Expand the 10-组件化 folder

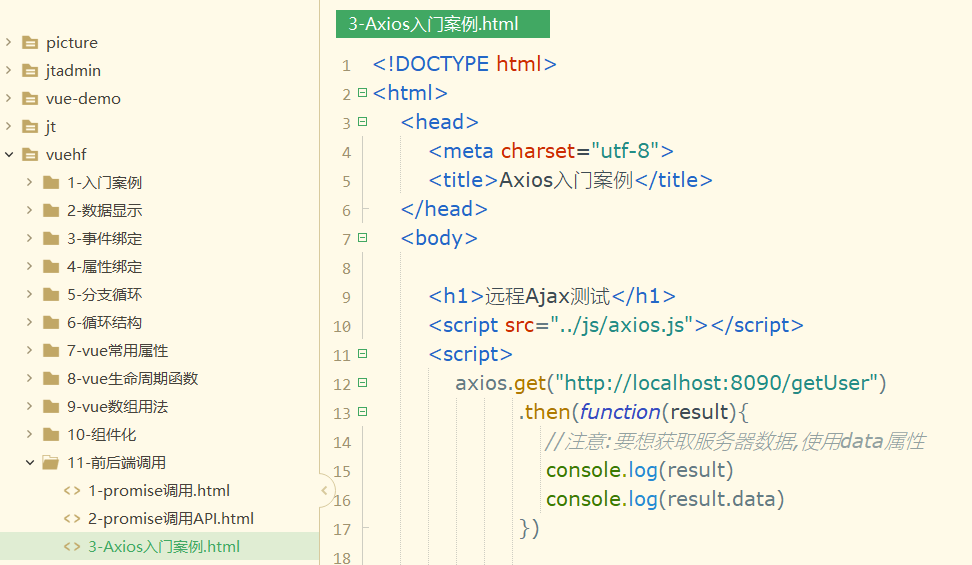[x=29, y=434]
